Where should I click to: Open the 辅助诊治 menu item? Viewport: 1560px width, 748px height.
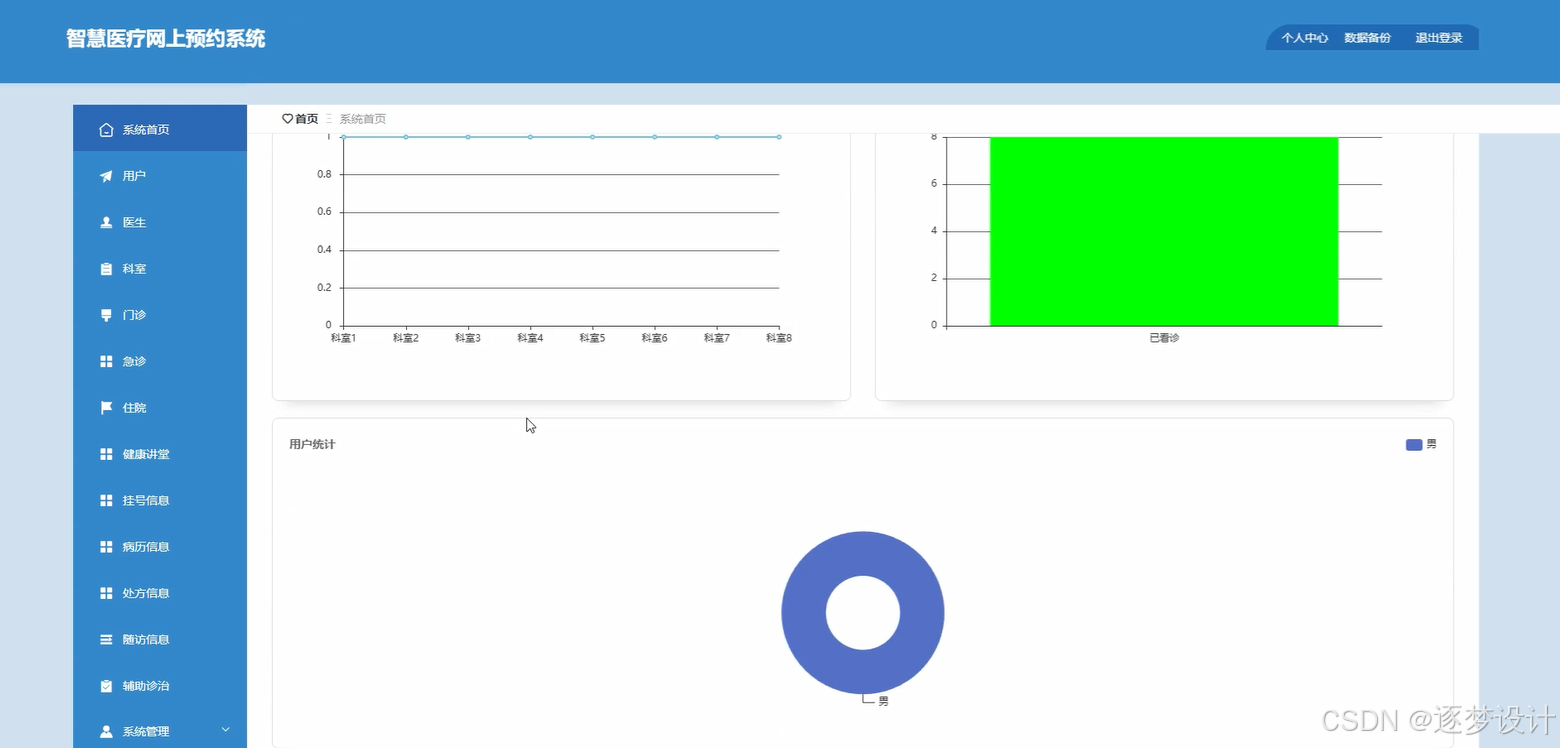tap(160, 686)
